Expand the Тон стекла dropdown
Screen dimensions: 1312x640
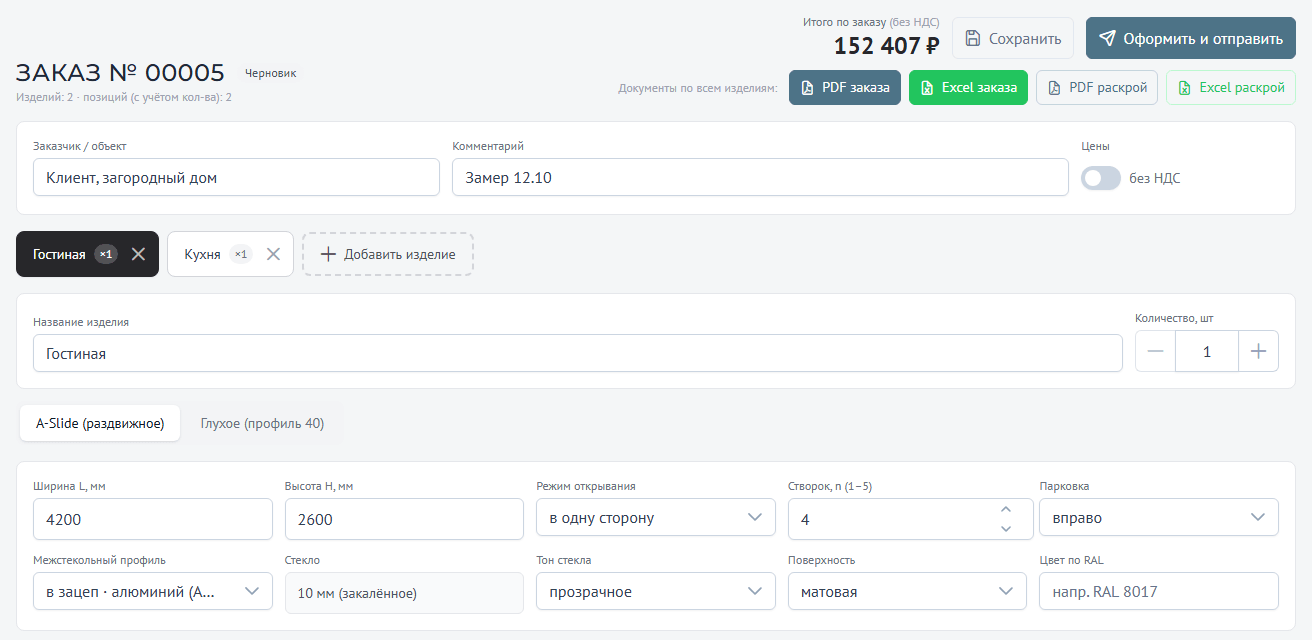tap(656, 591)
